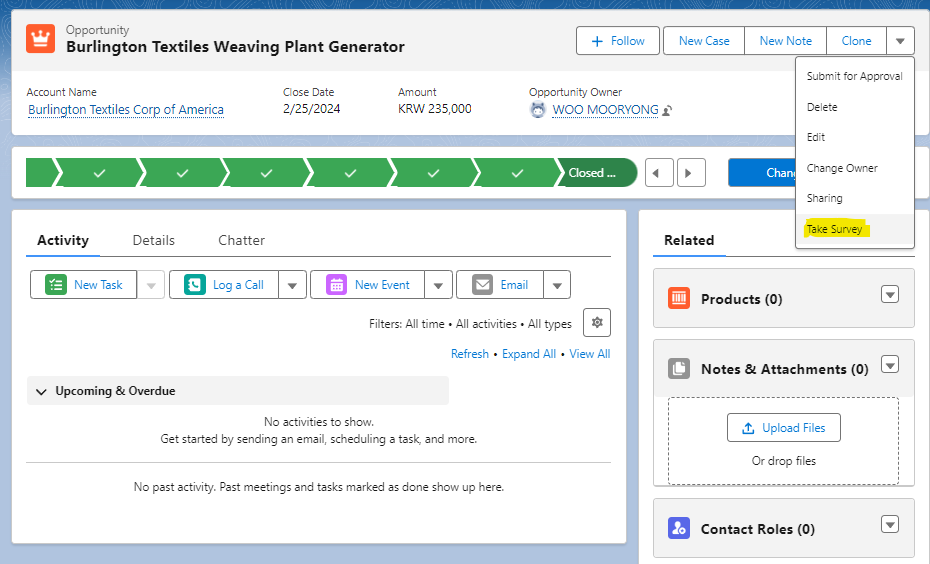The height and width of the screenshot is (564, 930).
Task: Click upload arrow icon in Upload Files
Action: coord(749,428)
